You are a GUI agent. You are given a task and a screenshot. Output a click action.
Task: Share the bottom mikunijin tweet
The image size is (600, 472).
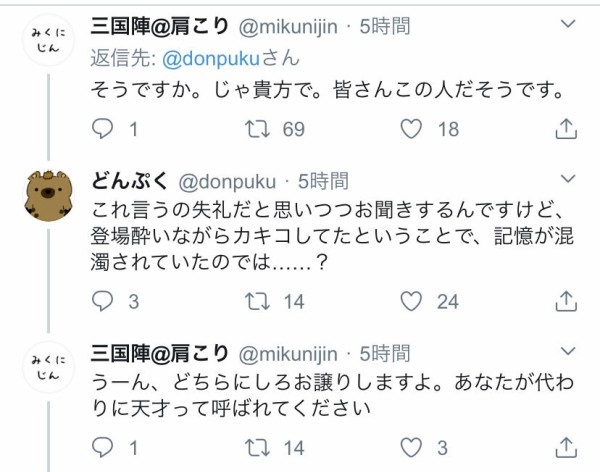[x=565, y=447]
